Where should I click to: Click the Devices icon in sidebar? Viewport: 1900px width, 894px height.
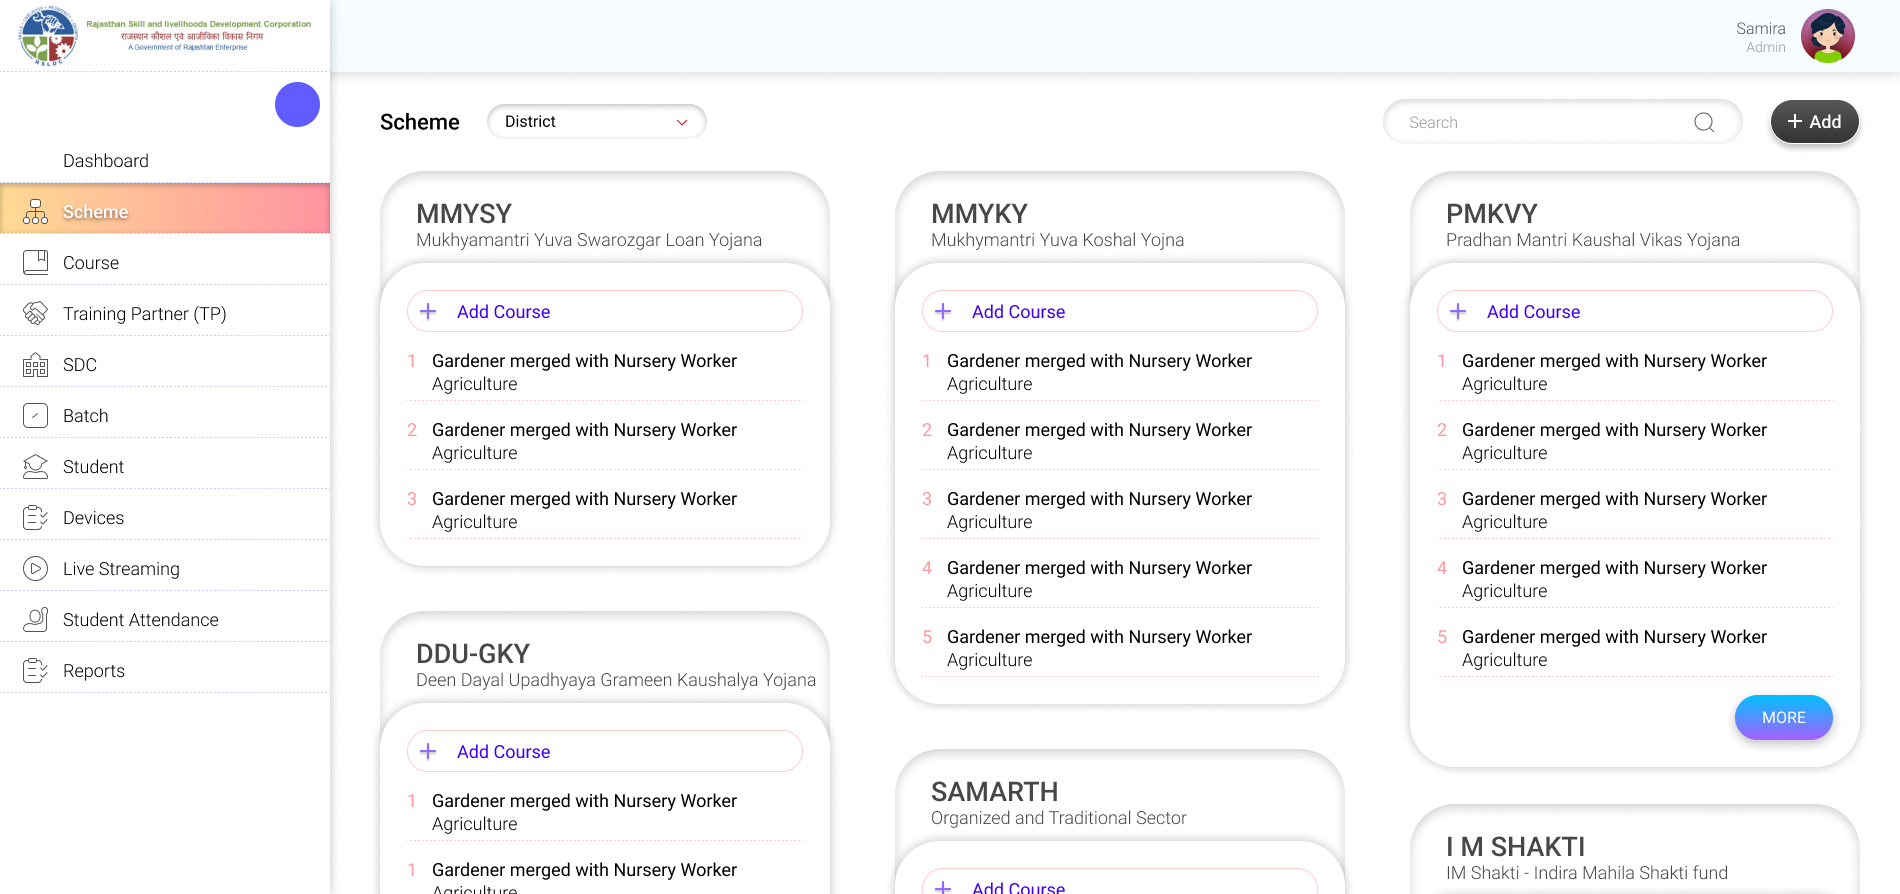coord(35,518)
